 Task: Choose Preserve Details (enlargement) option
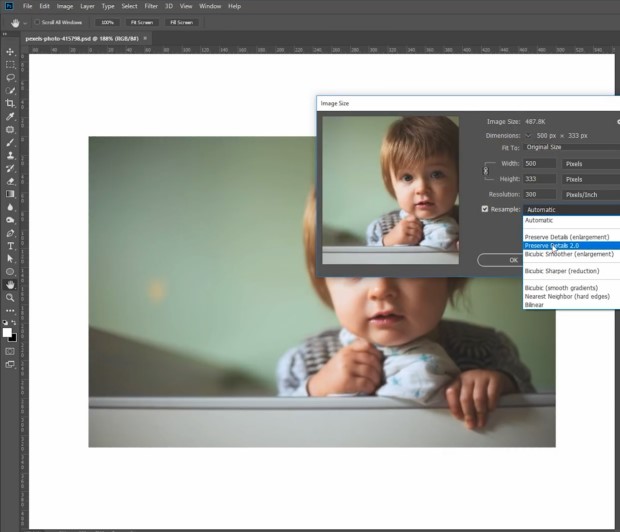tap(571, 237)
